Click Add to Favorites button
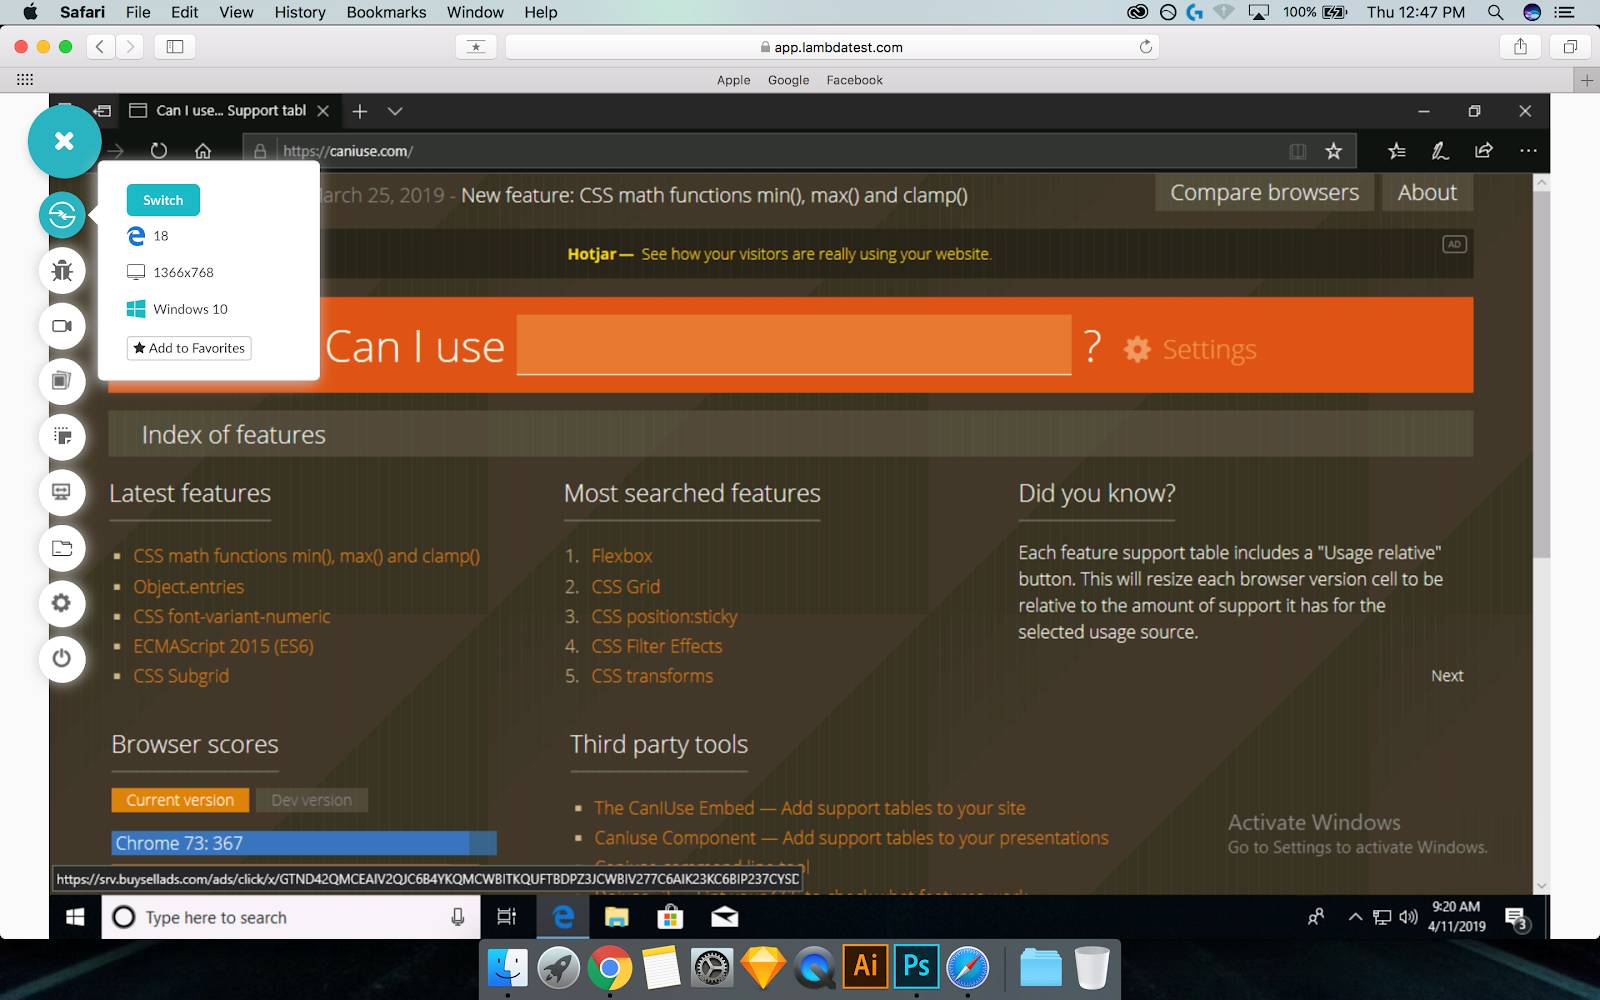This screenshot has height=1000, width=1600. tap(189, 348)
